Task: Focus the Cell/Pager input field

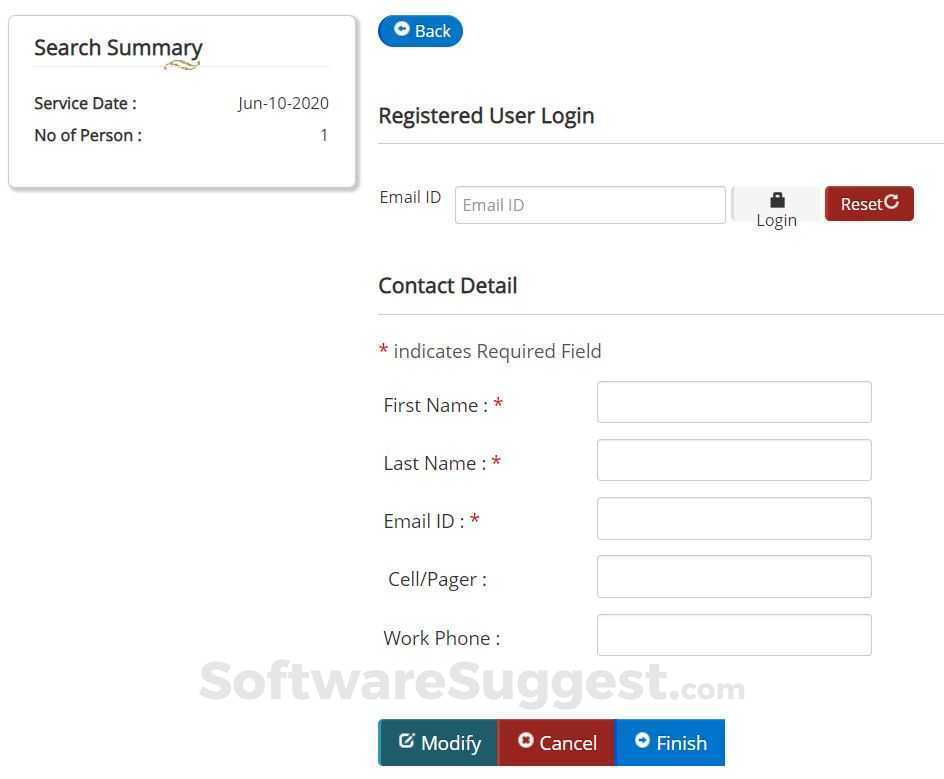Action: point(734,576)
